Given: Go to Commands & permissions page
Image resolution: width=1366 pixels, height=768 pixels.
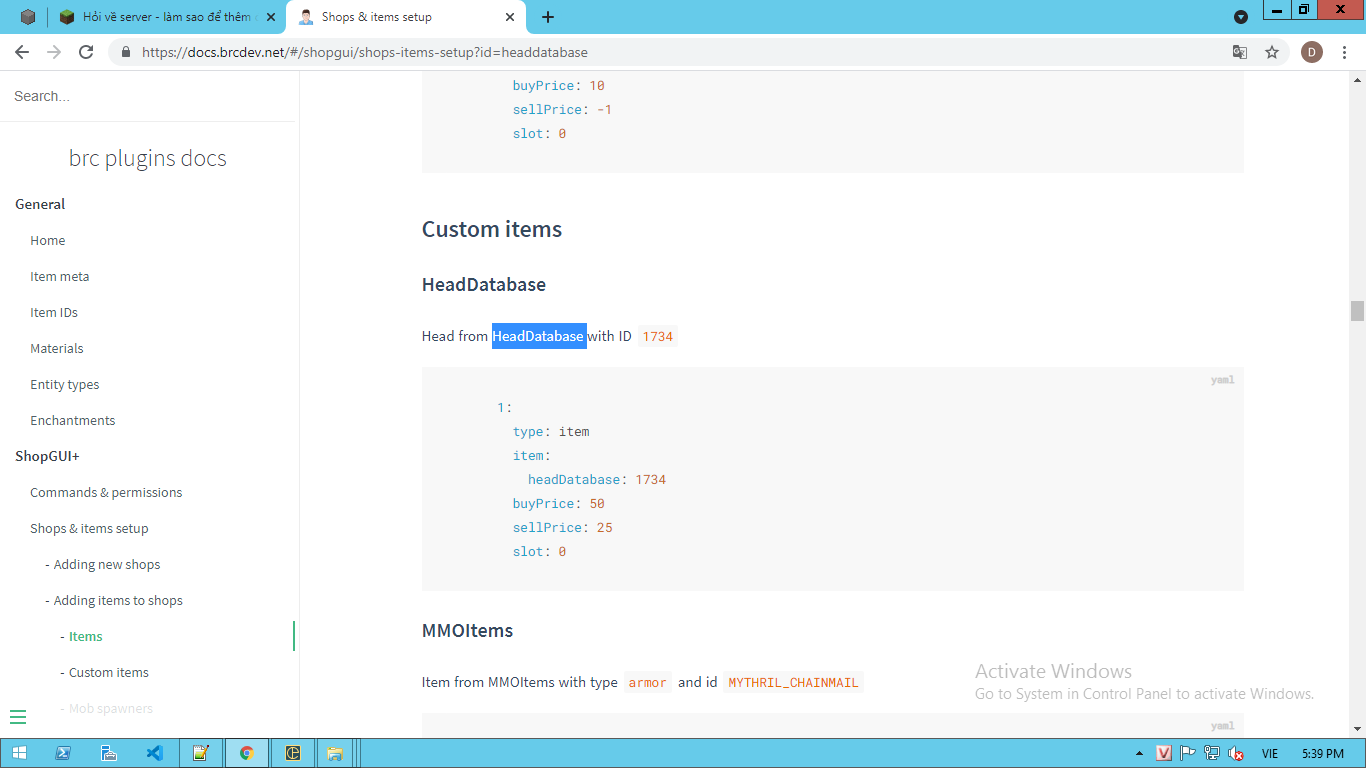Looking at the screenshot, I should tap(106, 492).
